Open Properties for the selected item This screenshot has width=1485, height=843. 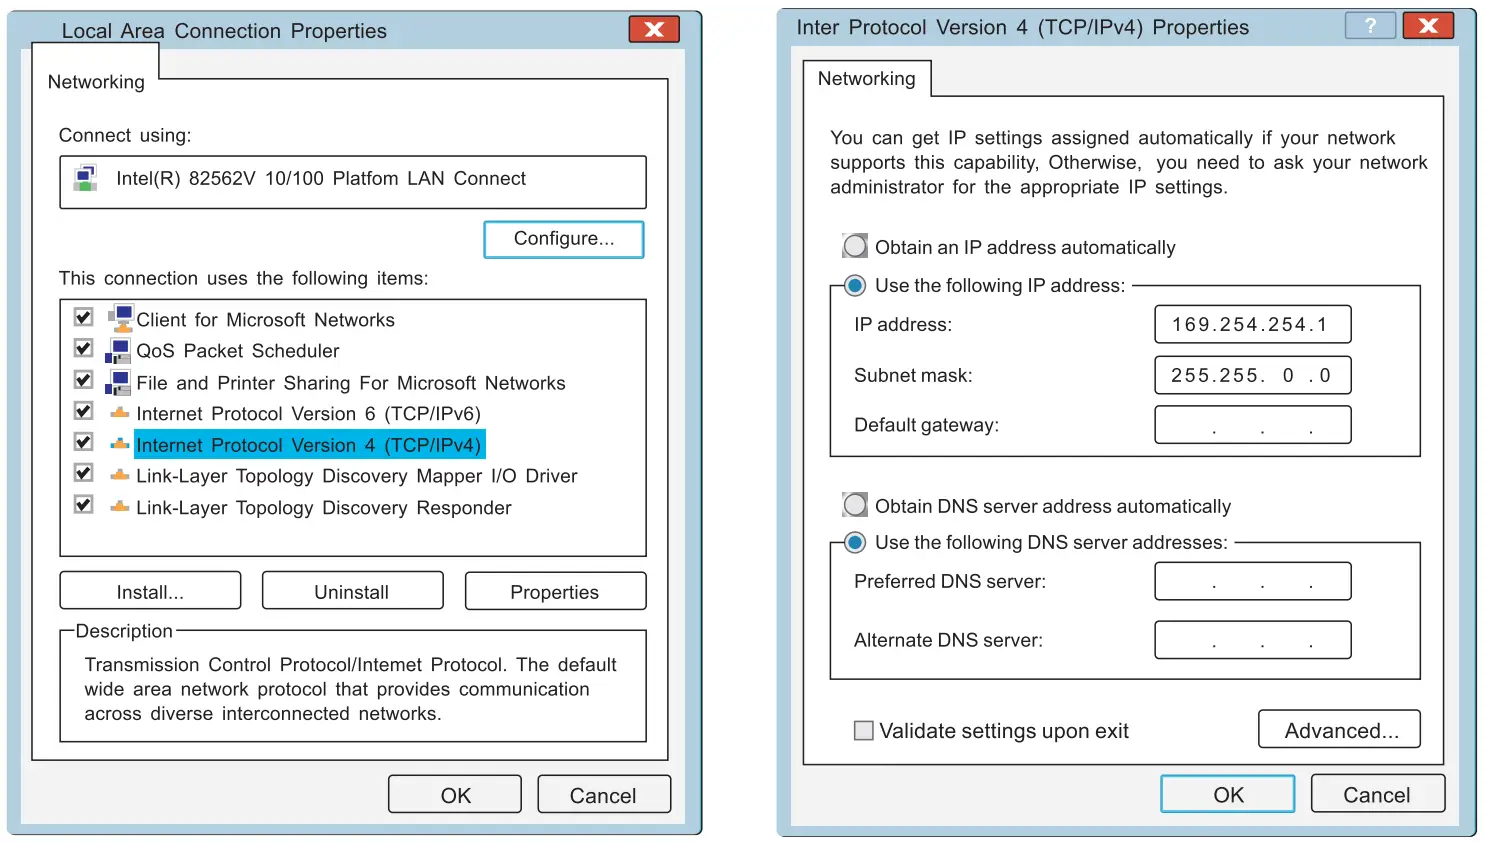point(555,591)
